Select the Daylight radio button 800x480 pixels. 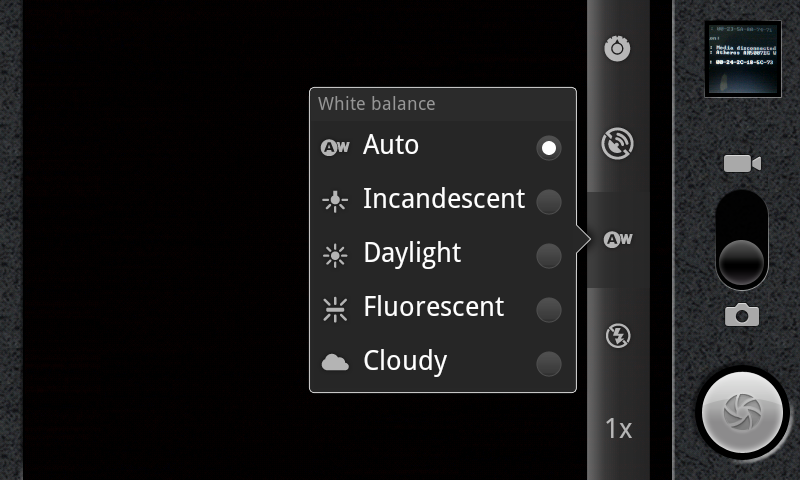(548, 256)
